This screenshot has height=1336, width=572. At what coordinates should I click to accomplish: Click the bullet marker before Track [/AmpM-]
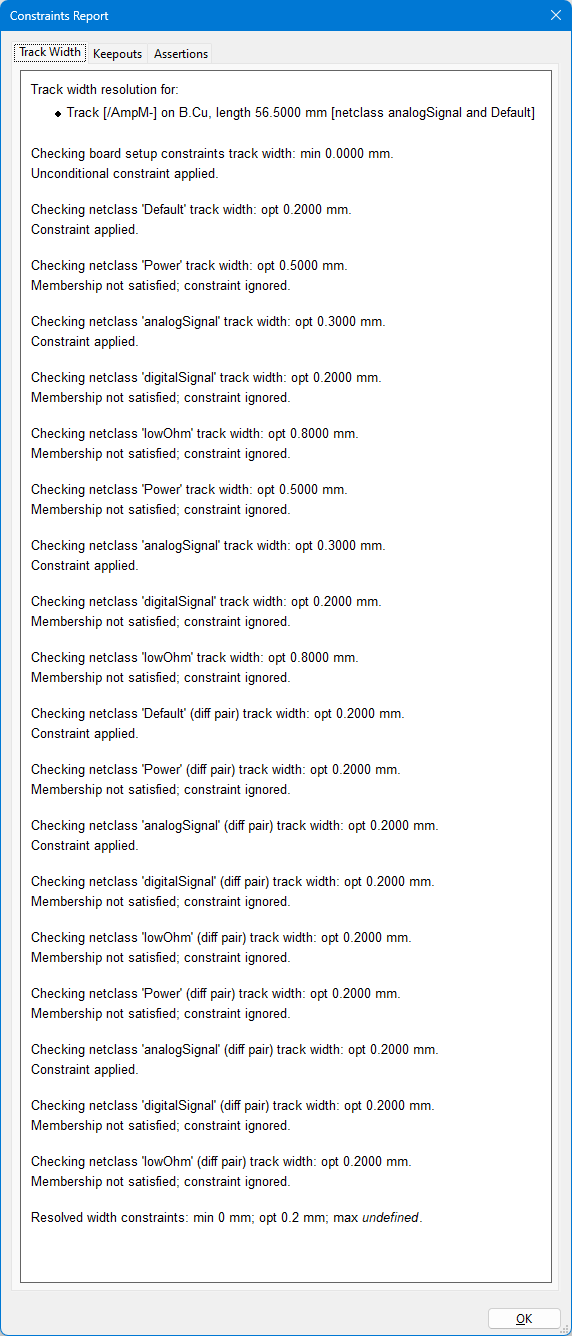click(58, 114)
